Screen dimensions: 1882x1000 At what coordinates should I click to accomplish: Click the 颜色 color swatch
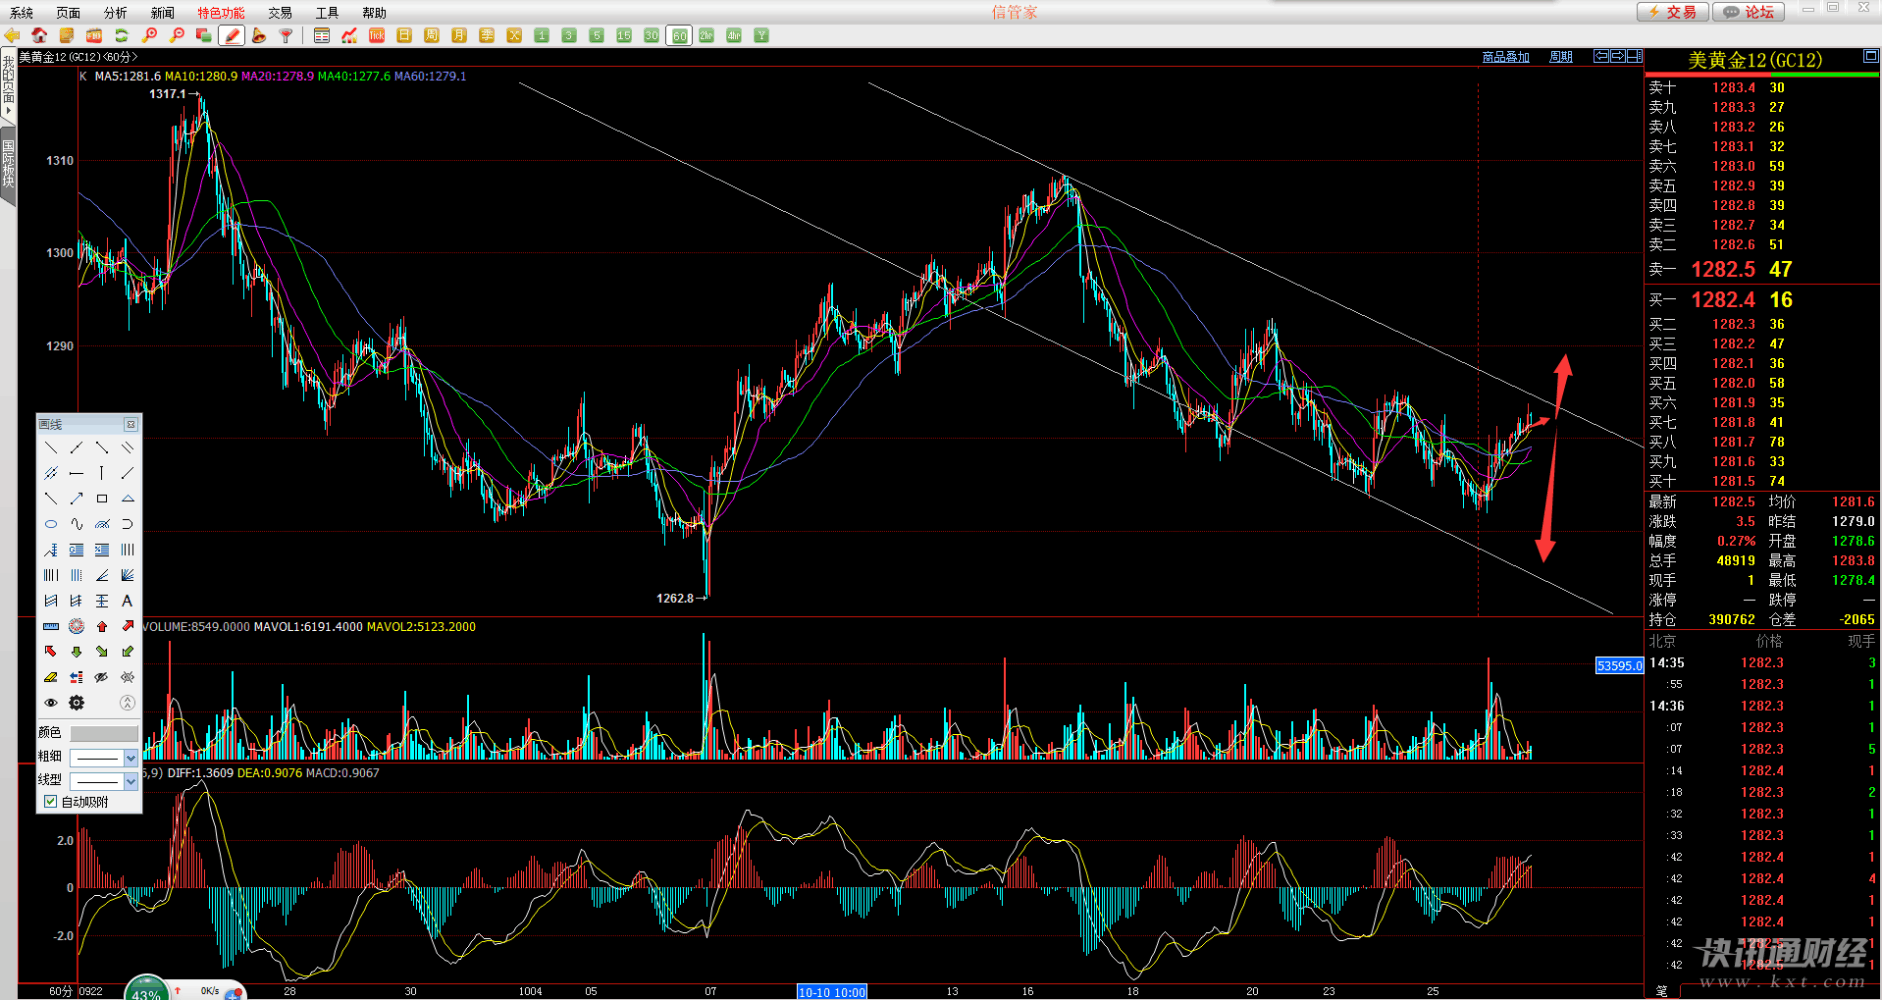pos(104,733)
